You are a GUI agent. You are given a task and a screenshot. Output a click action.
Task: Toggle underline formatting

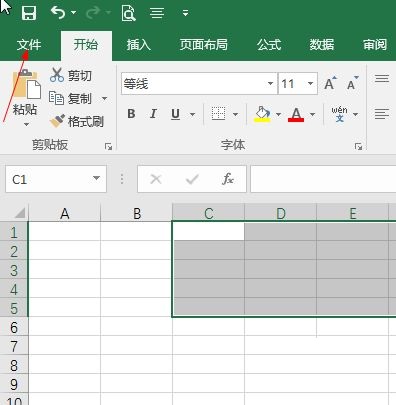(x=175, y=114)
